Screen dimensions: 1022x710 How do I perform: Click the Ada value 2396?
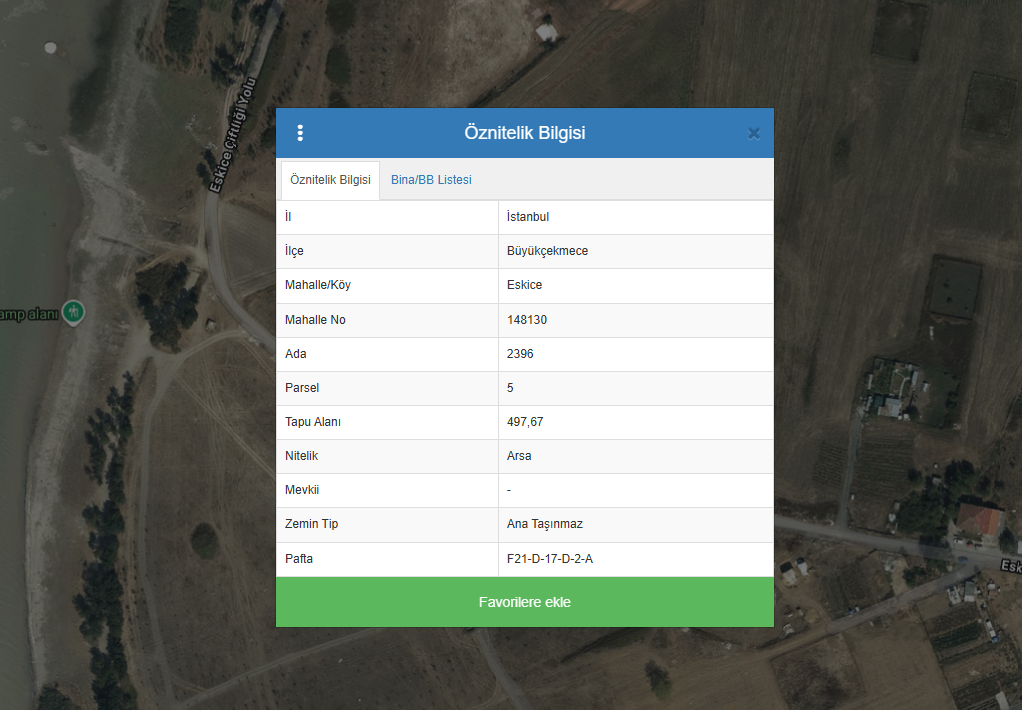(521, 354)
